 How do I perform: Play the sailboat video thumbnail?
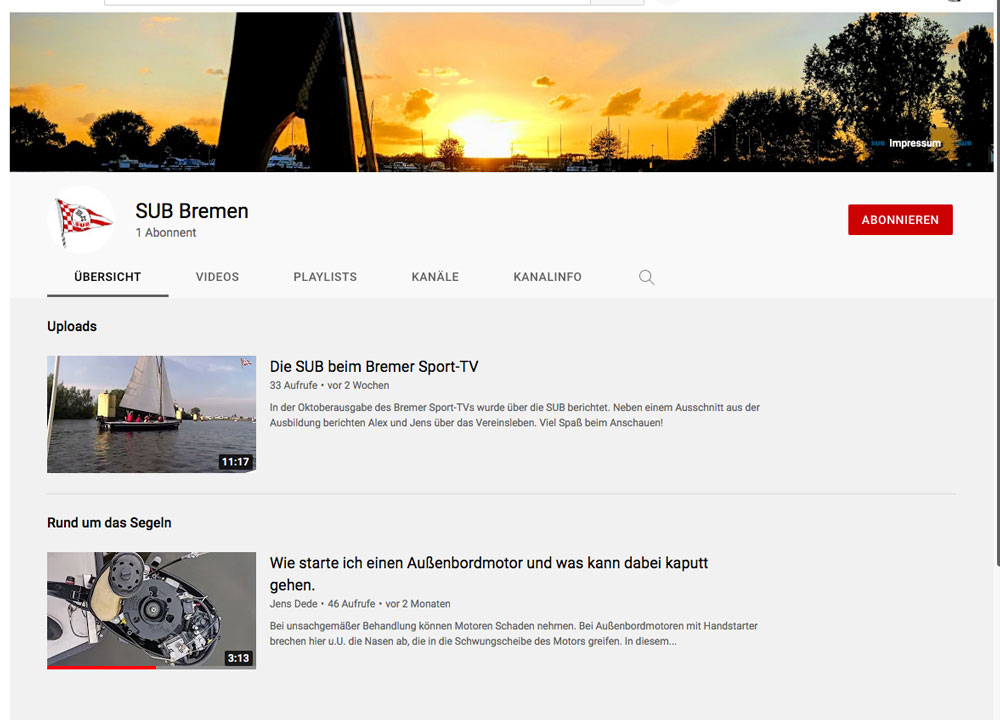151,415
